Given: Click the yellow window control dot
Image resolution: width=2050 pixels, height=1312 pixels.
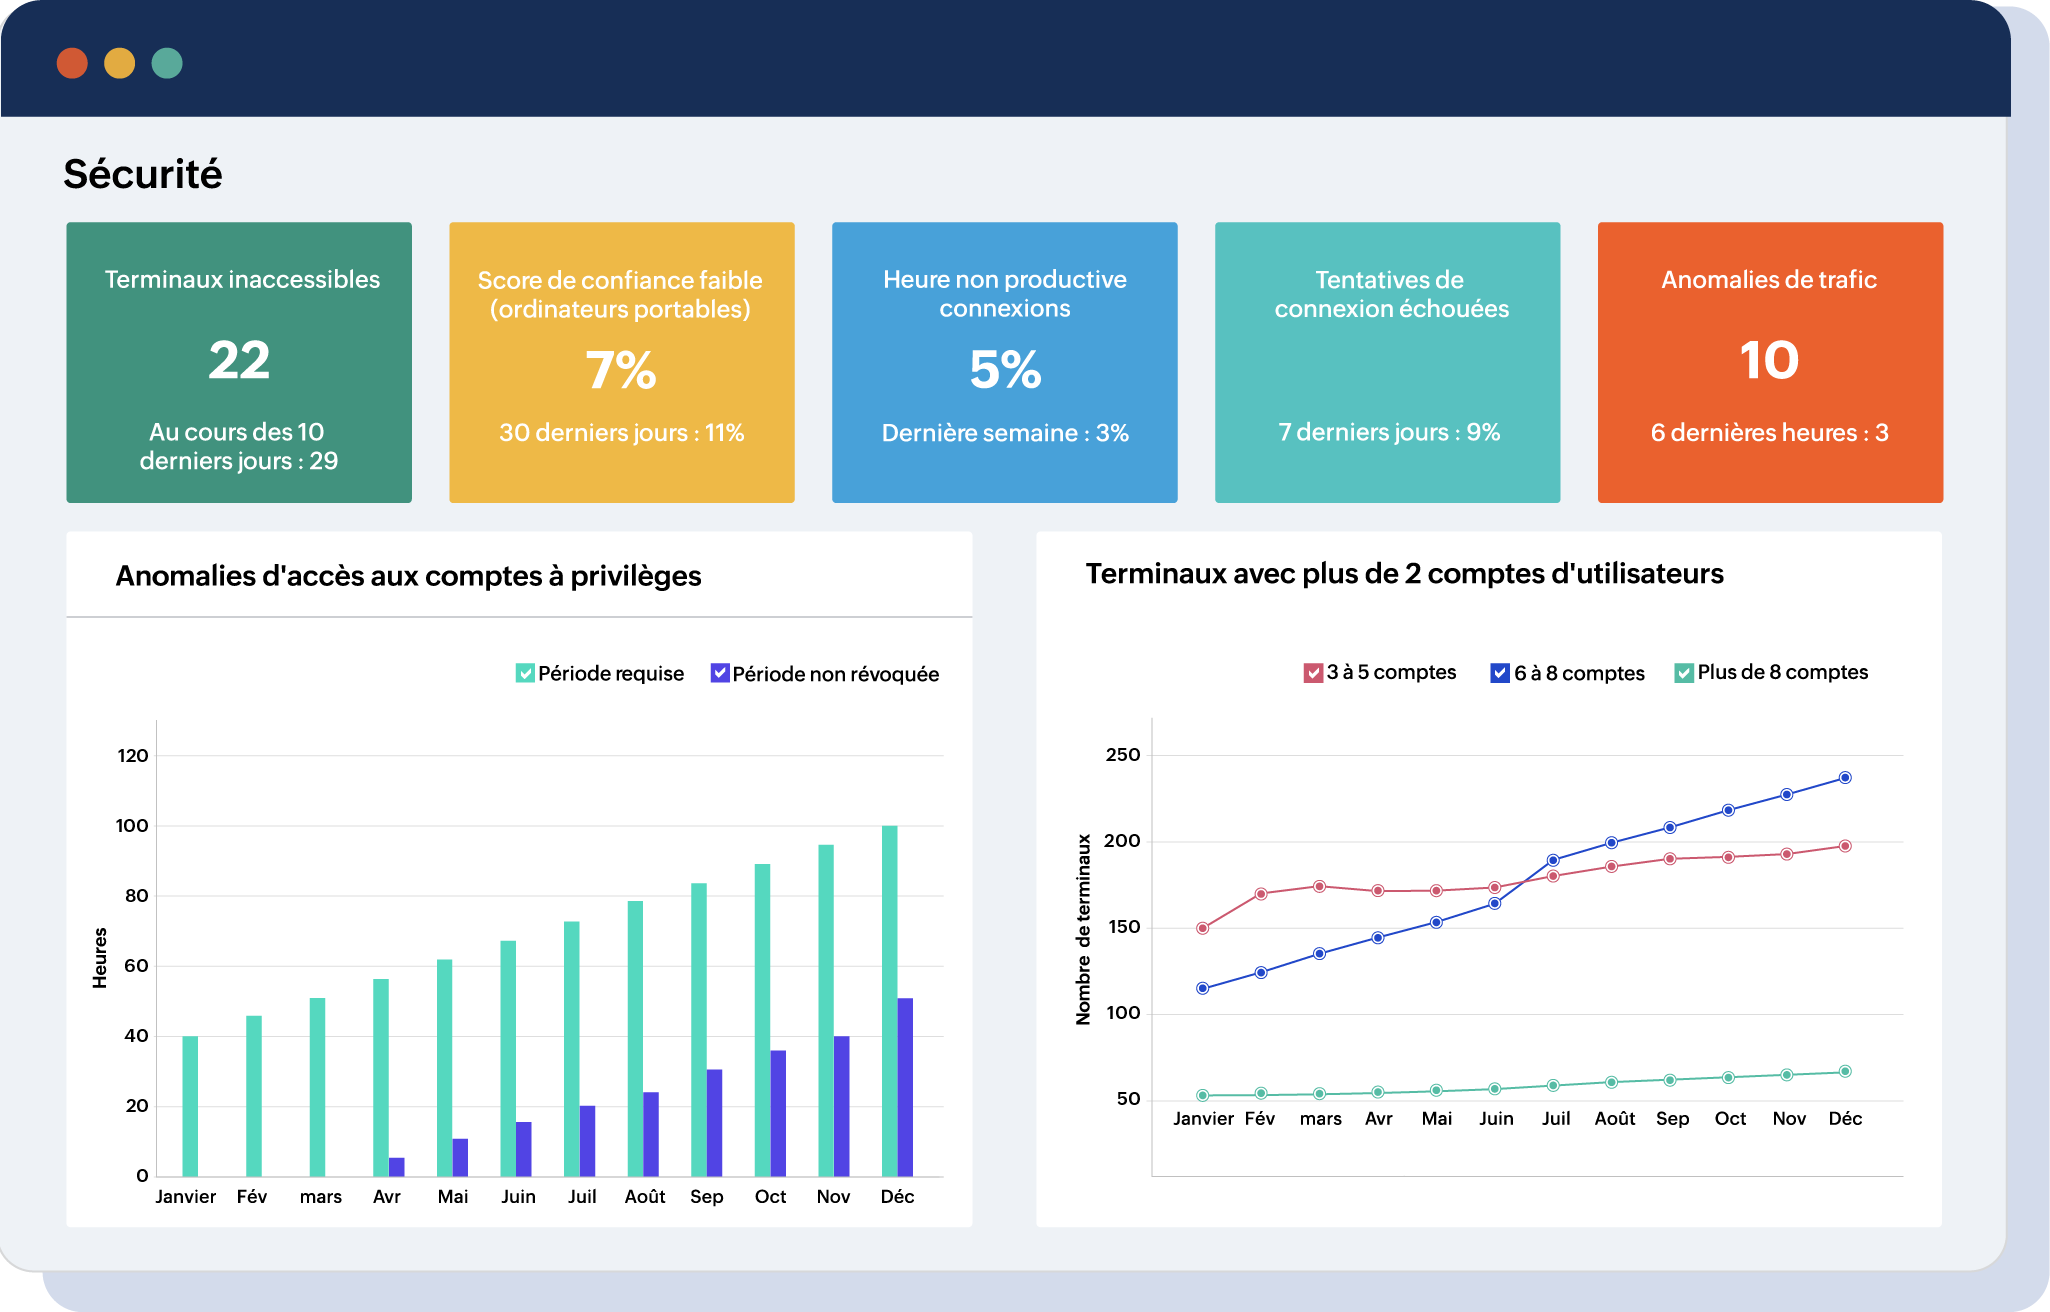Looking at the screenshot, I should [x=119, y=63].
